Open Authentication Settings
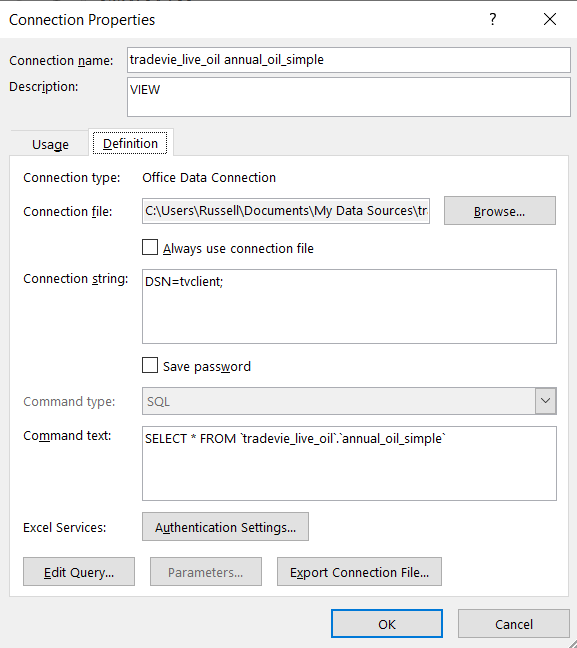Screen dimensions: 577x648 [225, 527]
